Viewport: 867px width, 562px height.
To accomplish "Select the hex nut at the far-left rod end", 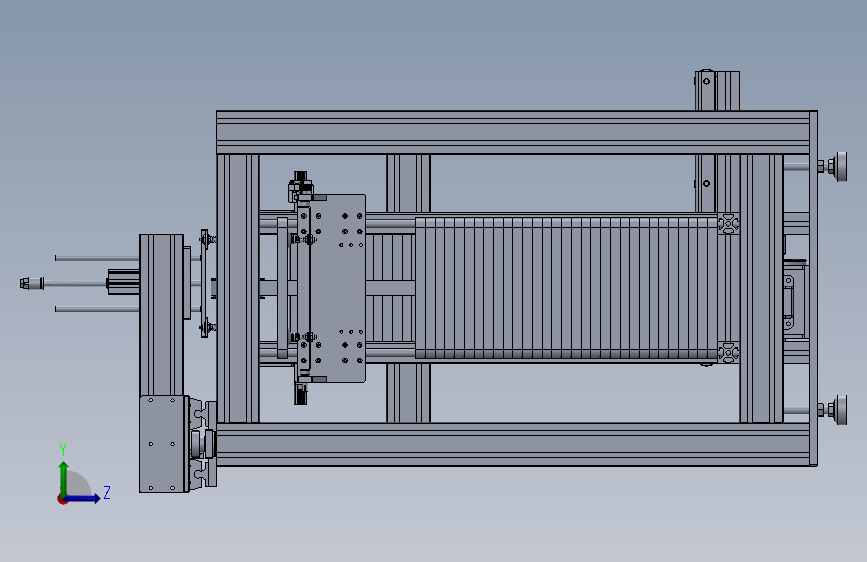I will [x=24, y=283].
